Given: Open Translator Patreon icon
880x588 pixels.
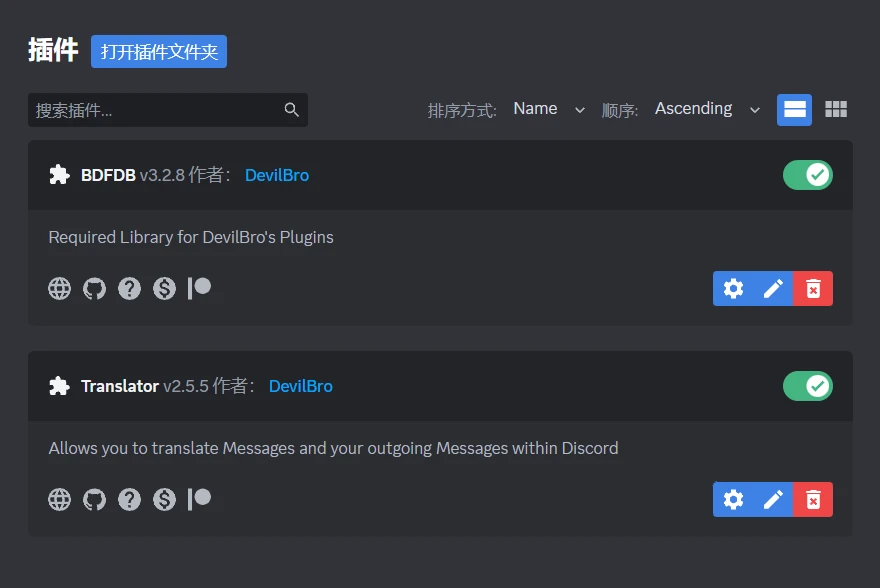Looking at the screenshot, I should (x=199, y=499).
